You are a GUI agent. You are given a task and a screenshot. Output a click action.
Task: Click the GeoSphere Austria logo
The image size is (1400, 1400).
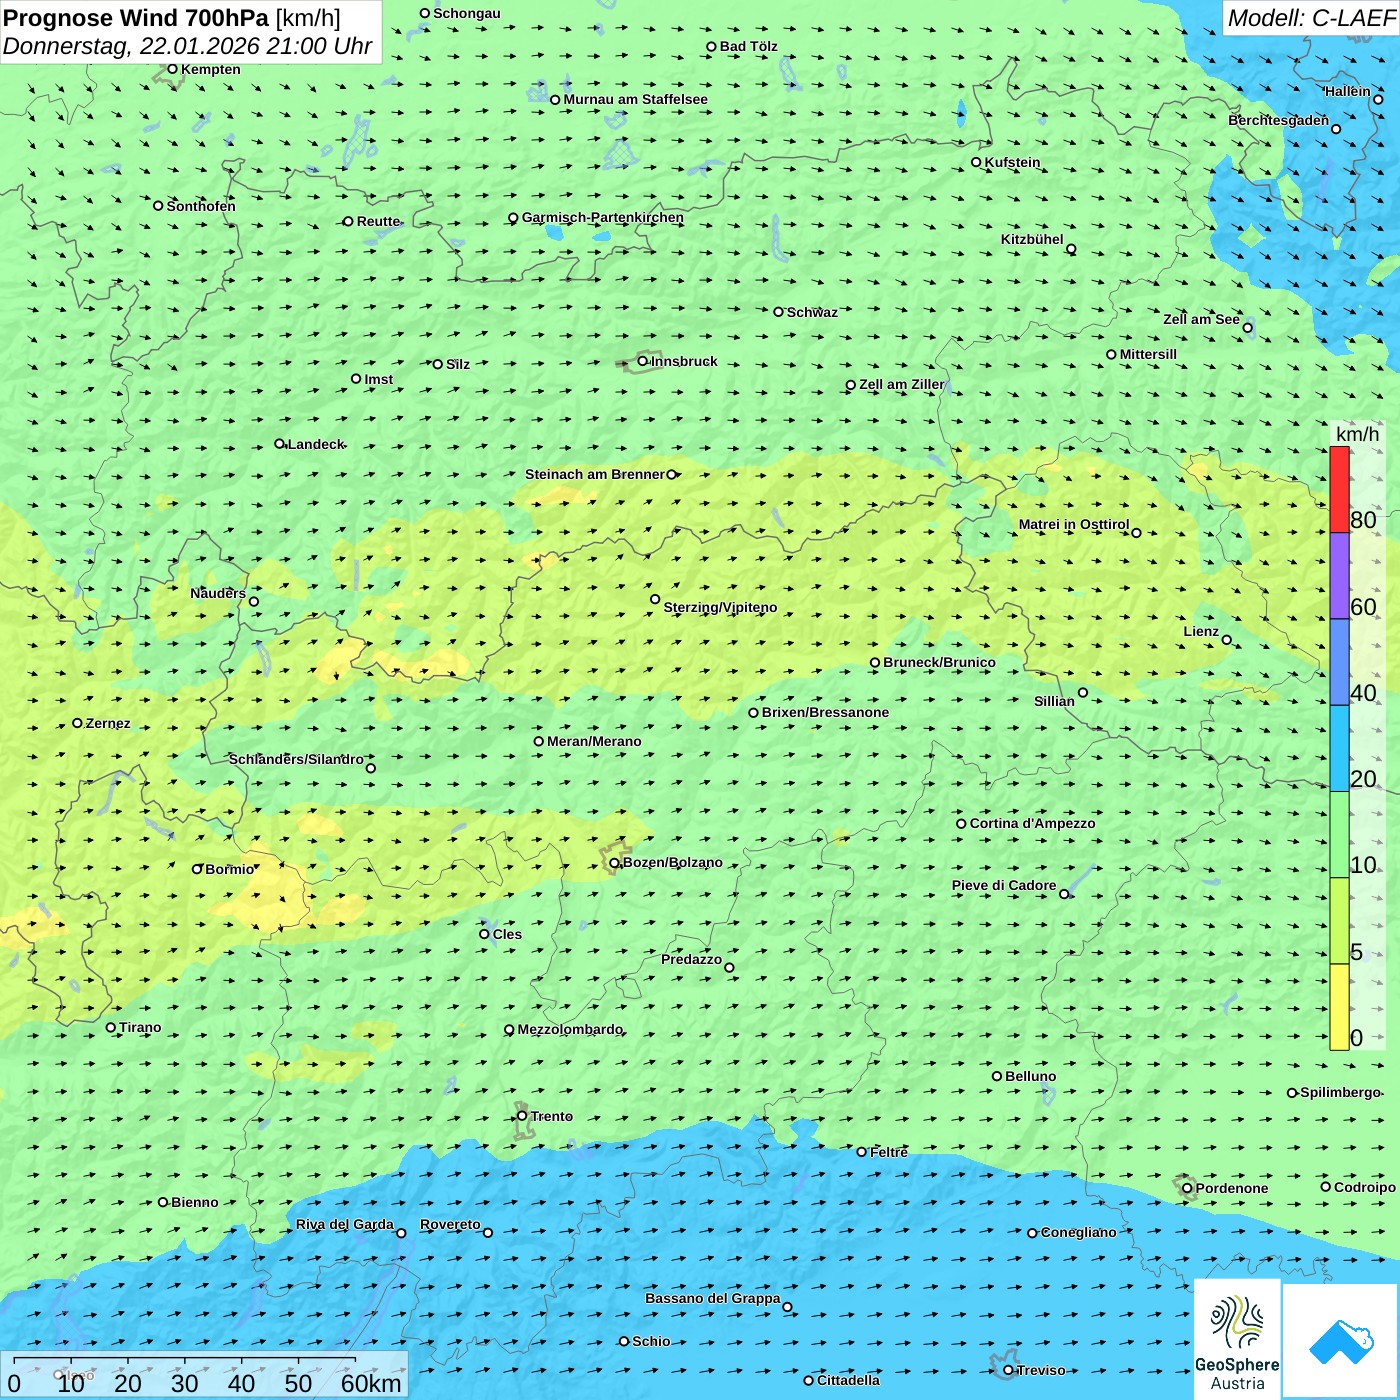(1237, 1340)
